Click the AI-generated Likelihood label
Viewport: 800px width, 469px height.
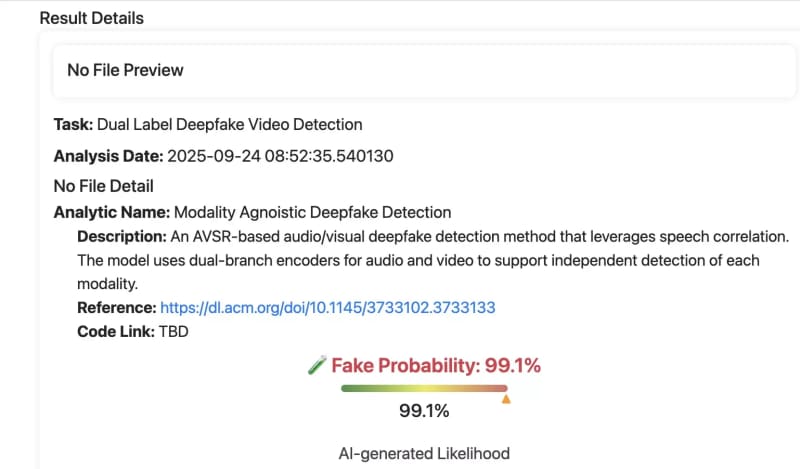[424, 453]
